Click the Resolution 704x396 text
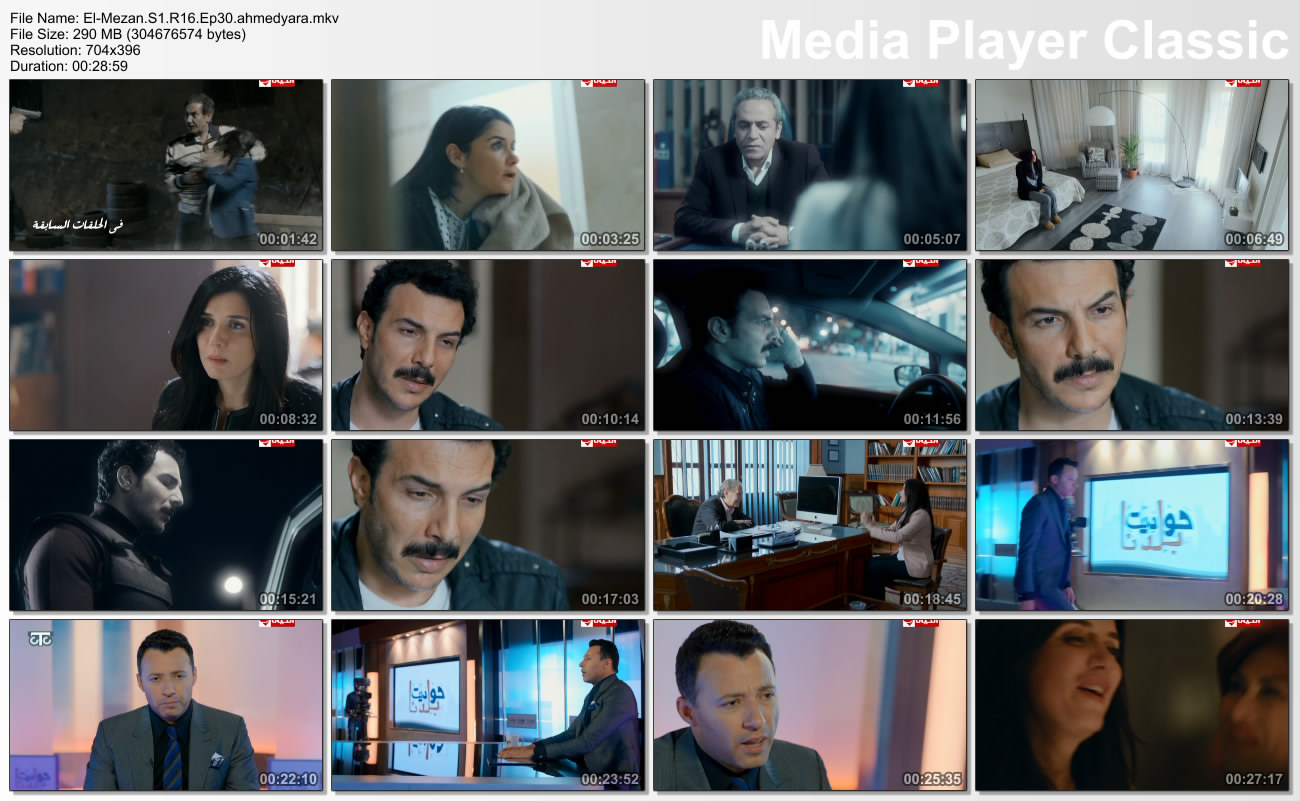The height and width of the screenshot is (801, 1300). tap(75, 50)
